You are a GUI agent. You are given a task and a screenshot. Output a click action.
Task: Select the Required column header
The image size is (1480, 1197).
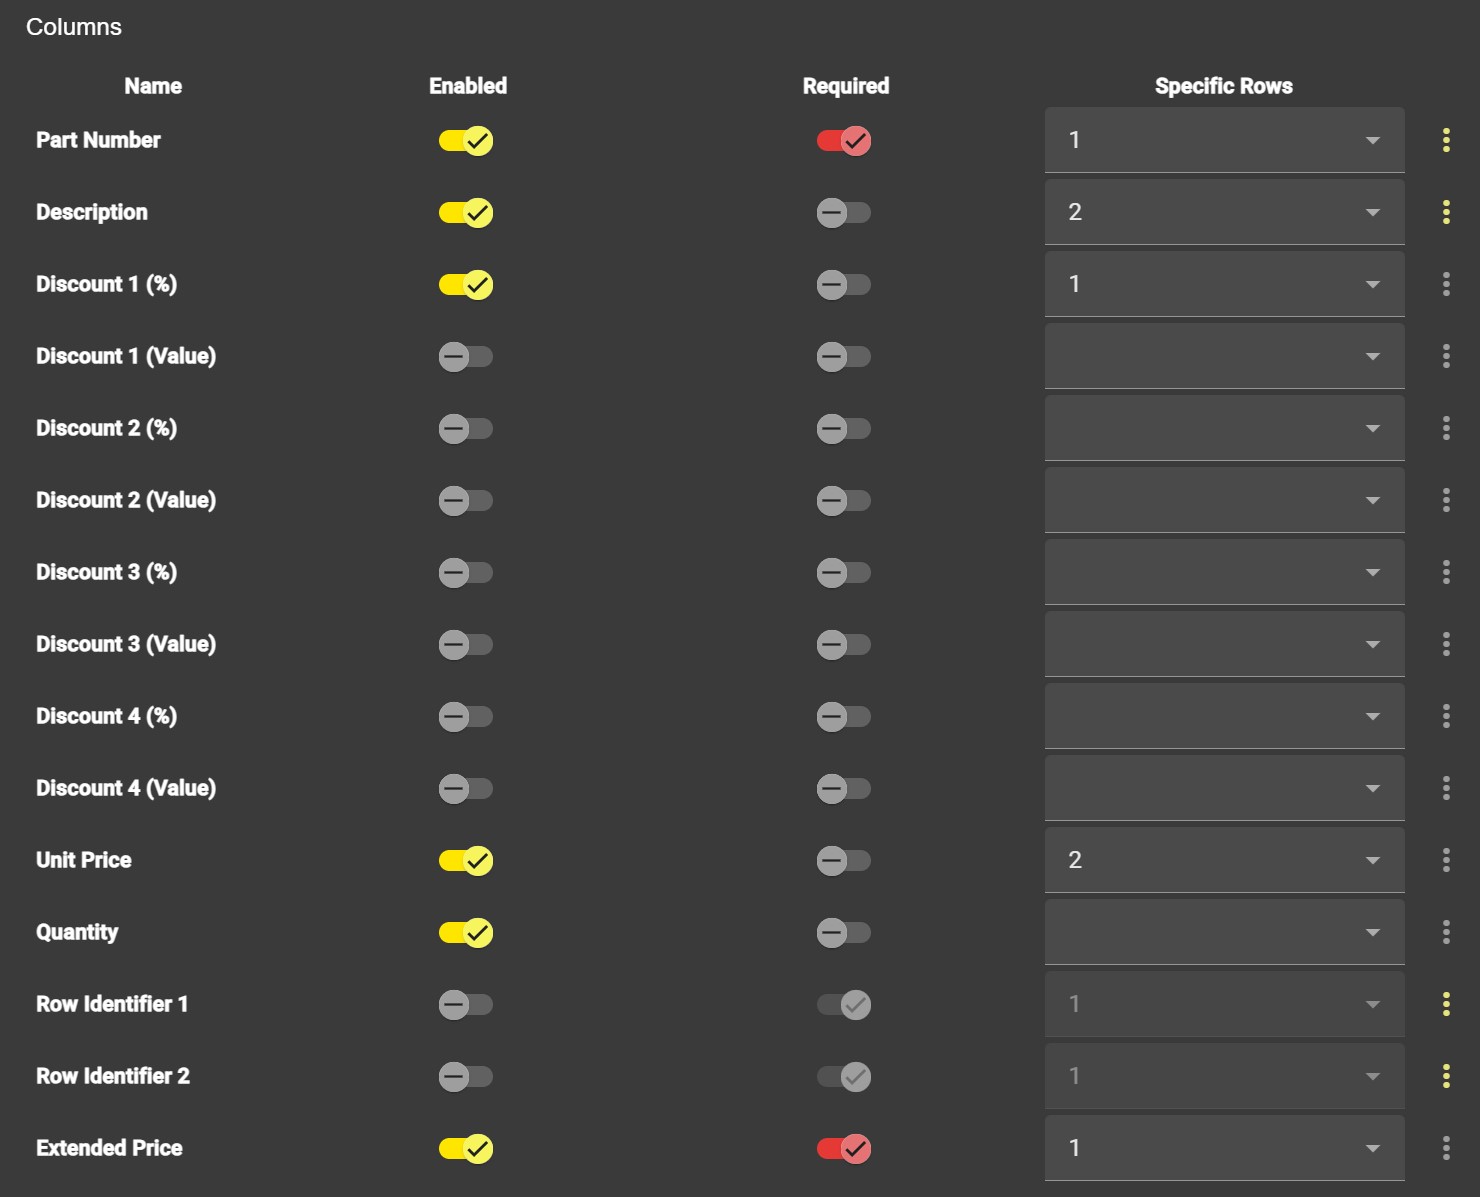pos(845,86)
